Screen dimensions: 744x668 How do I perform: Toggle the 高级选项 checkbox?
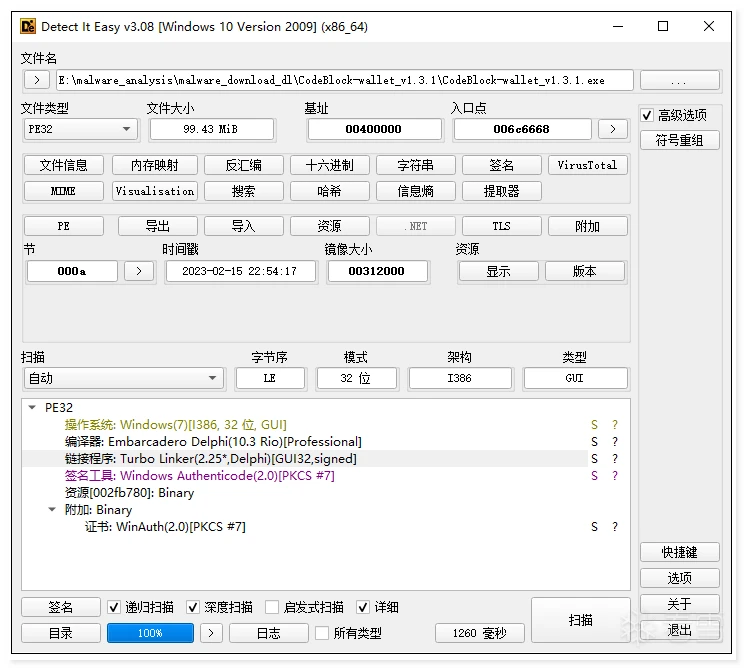[x=647, y=115]
